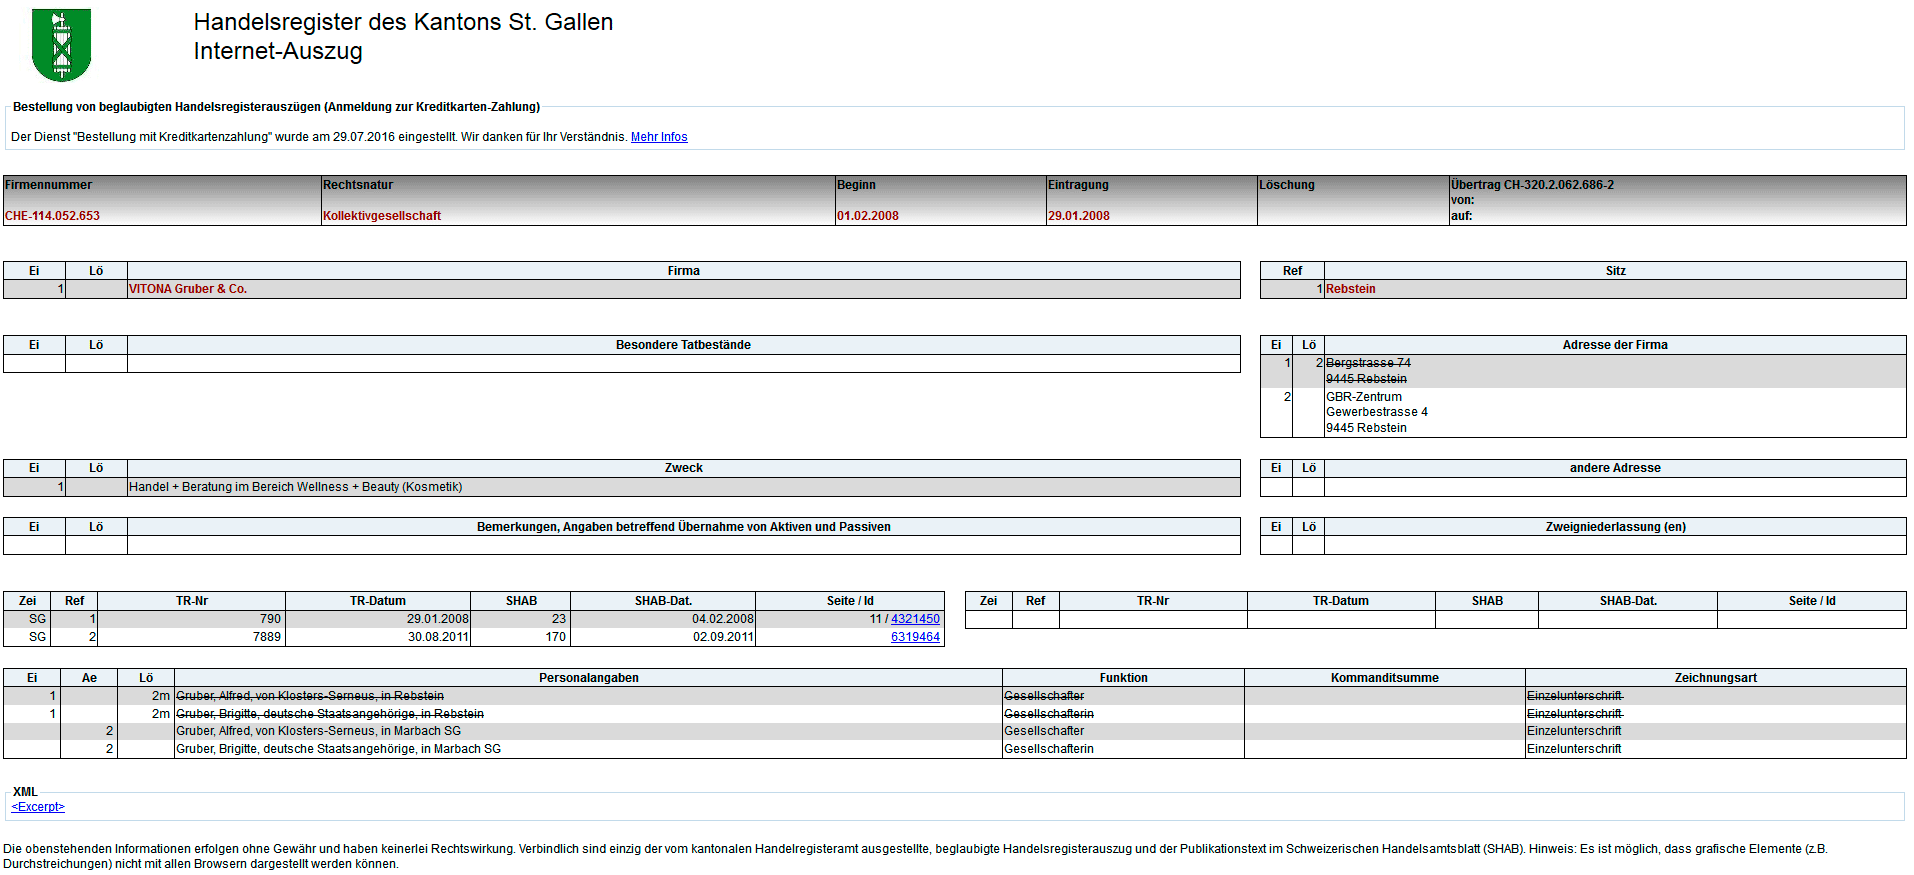1914x875 pixels.
Task: Click SHAB-Dat. 02.09.2011 cell
Action: point(663,637)
